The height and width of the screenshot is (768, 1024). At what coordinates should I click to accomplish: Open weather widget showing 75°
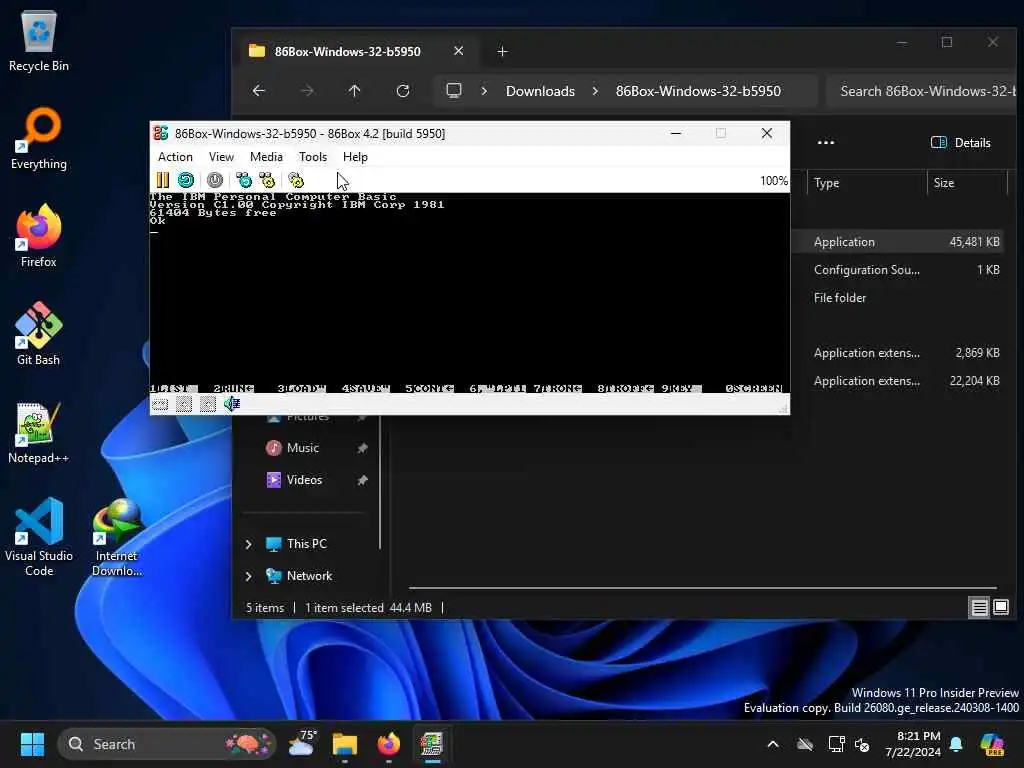coord(302,744)
